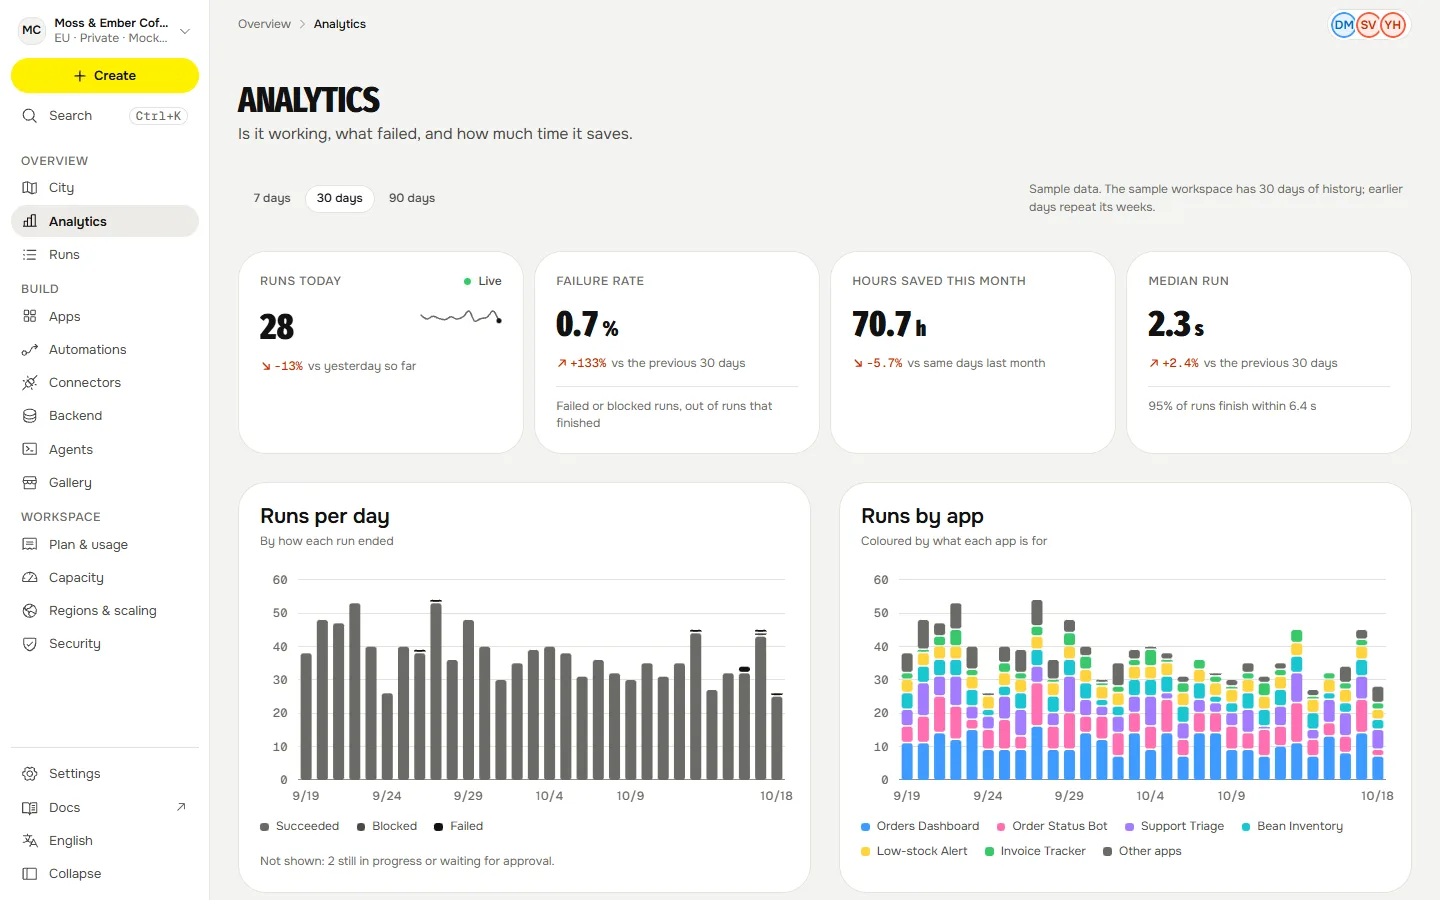1440x900 pixels.
Task: Click the Plan & usage icon
Action: point(30,545)
